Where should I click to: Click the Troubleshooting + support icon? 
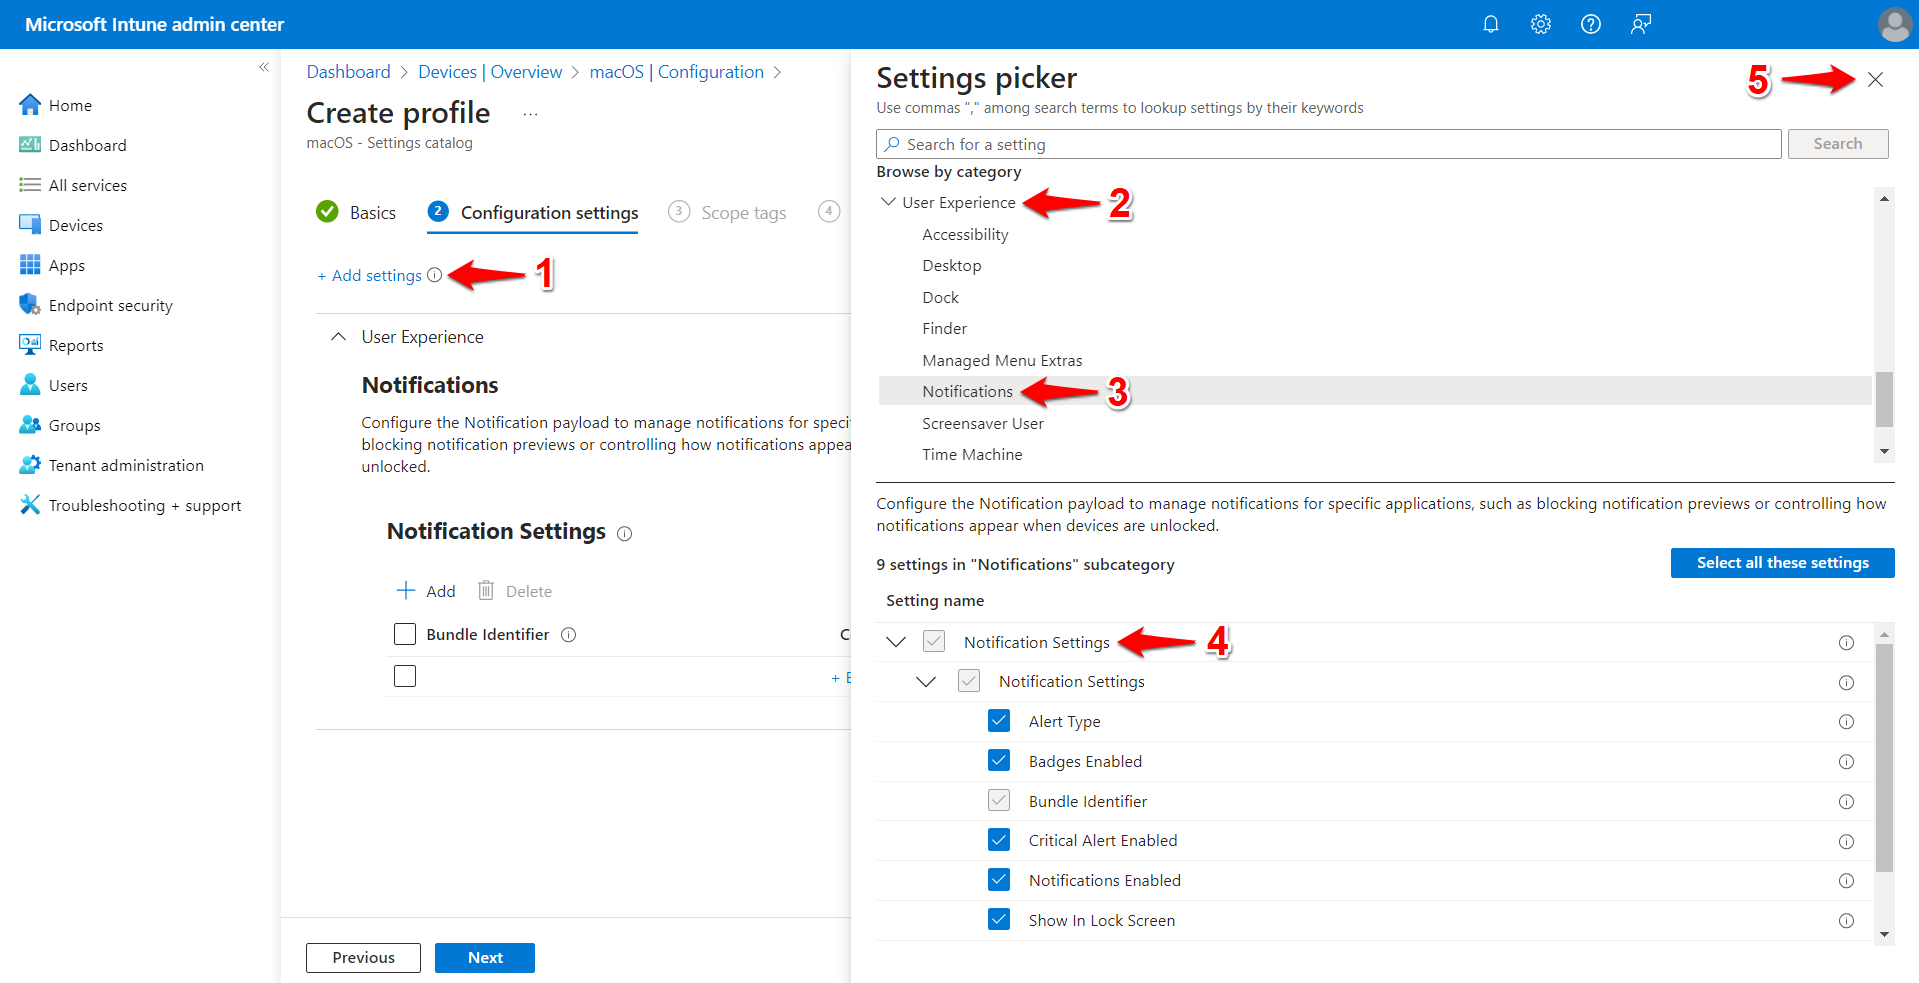(x=30, y=505)
